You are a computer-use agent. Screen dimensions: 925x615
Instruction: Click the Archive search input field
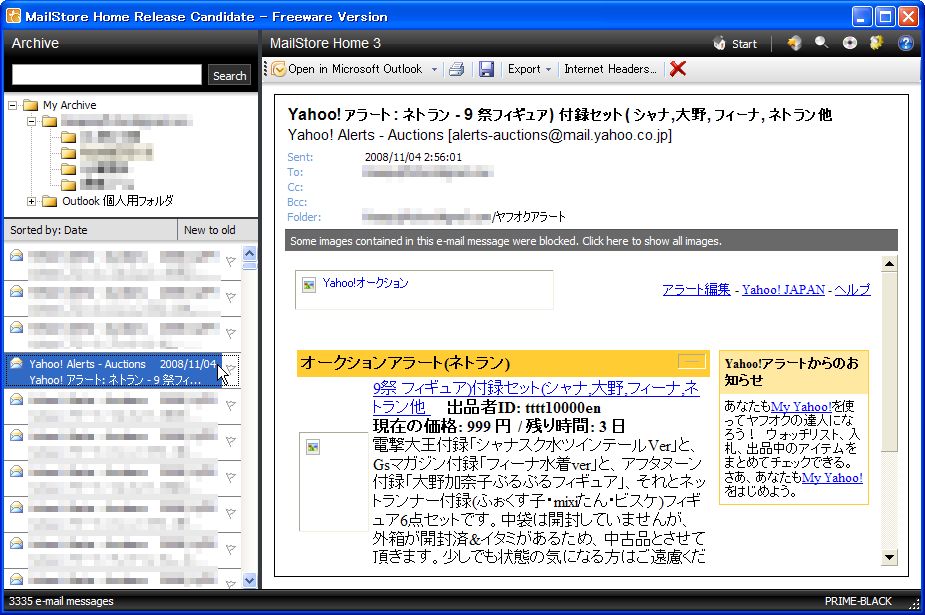pyautogui.click(x=107, y=75)
